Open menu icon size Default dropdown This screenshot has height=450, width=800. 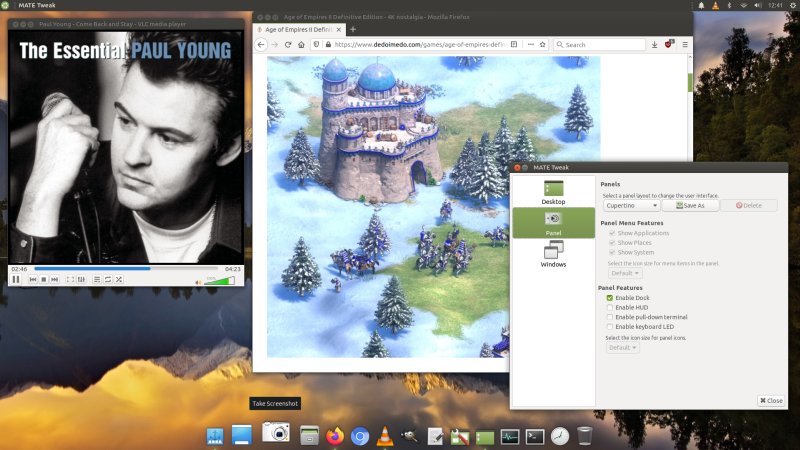click(625, 273)
